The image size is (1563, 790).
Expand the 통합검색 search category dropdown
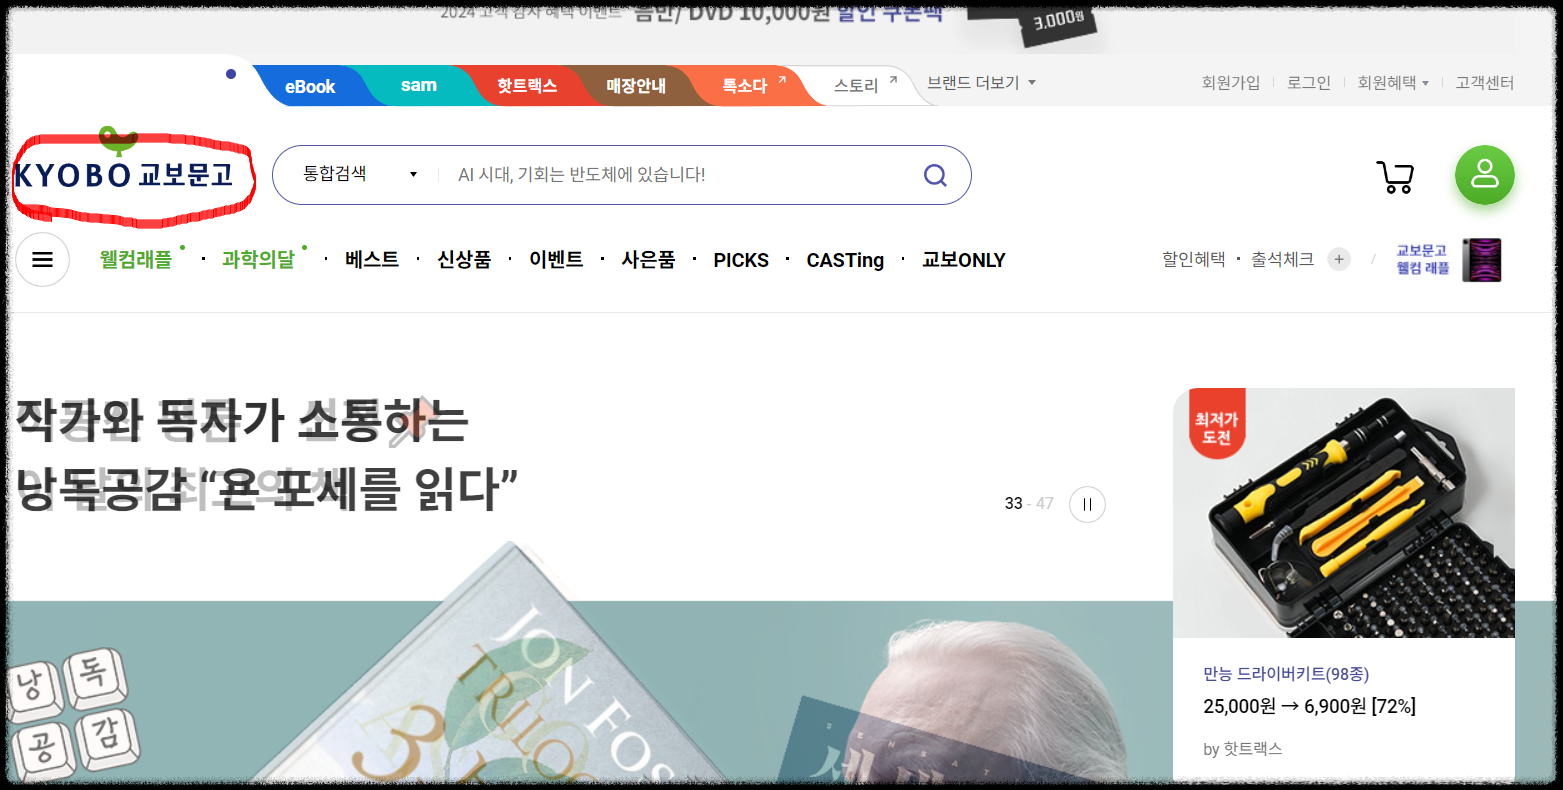coord(360,174)
